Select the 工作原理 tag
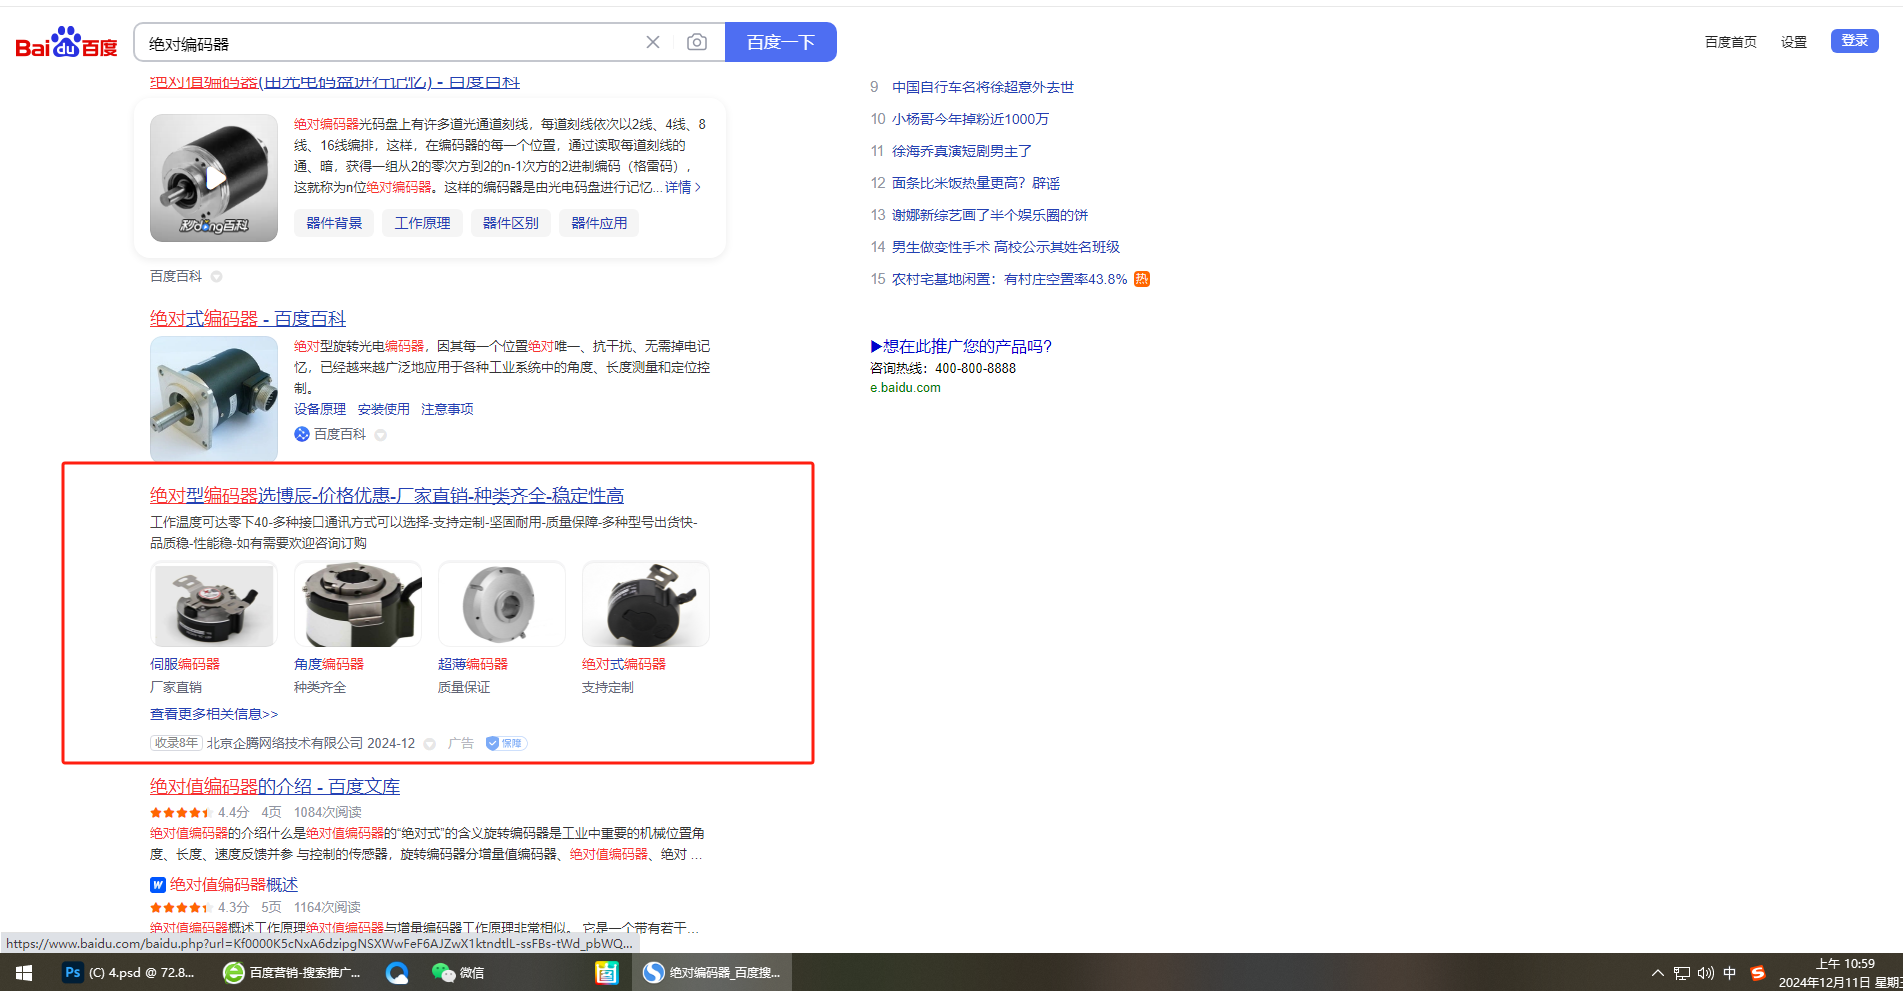The height and width of the screenshot is (991, 1903). [x=422, y=223]
